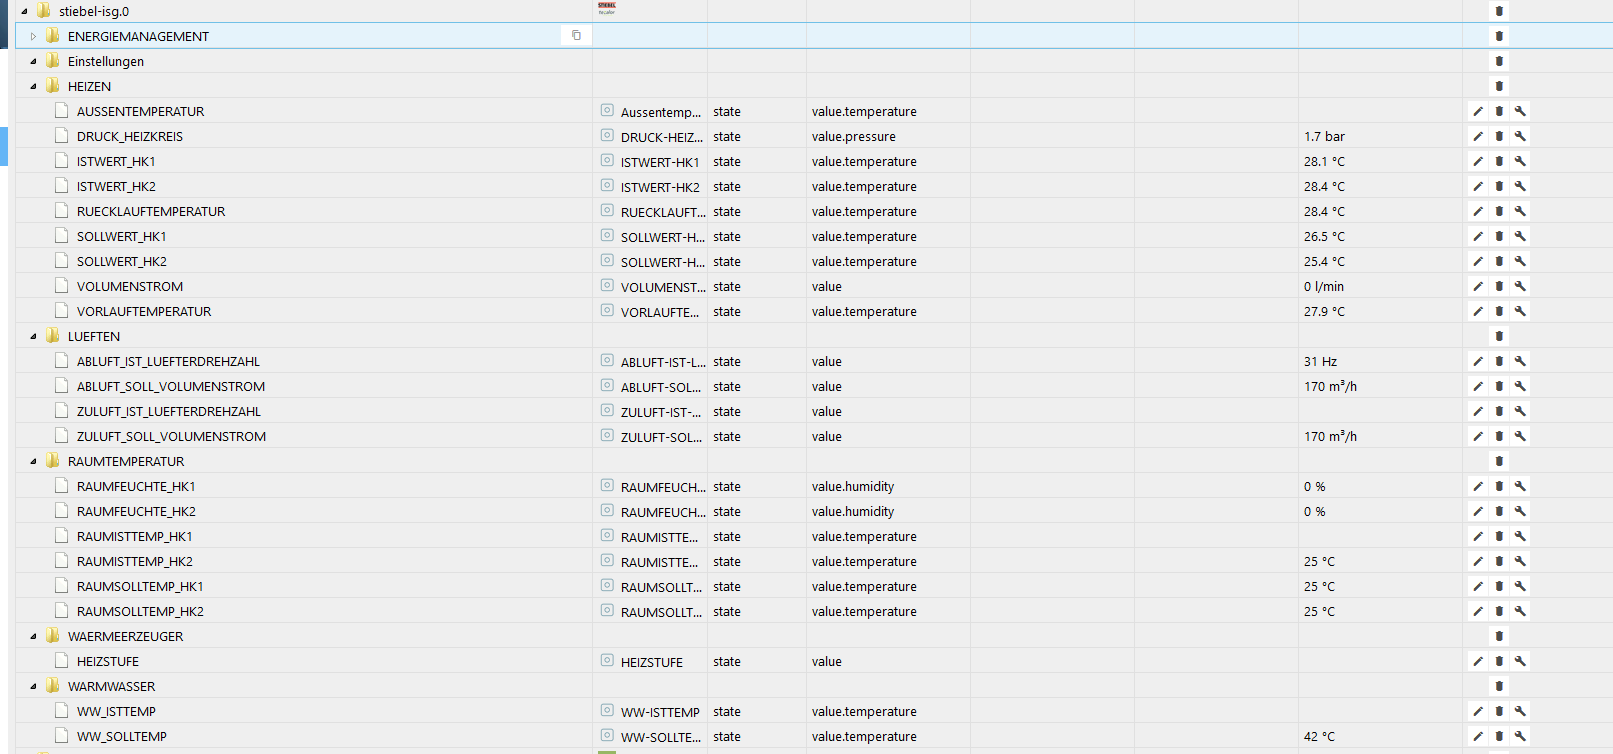Click the 170 m³/h value of ABLUFT_SOLL_VOLUMENSTROM
The width and height of the screenshot is (1613, 754).
click(1330, 386)
